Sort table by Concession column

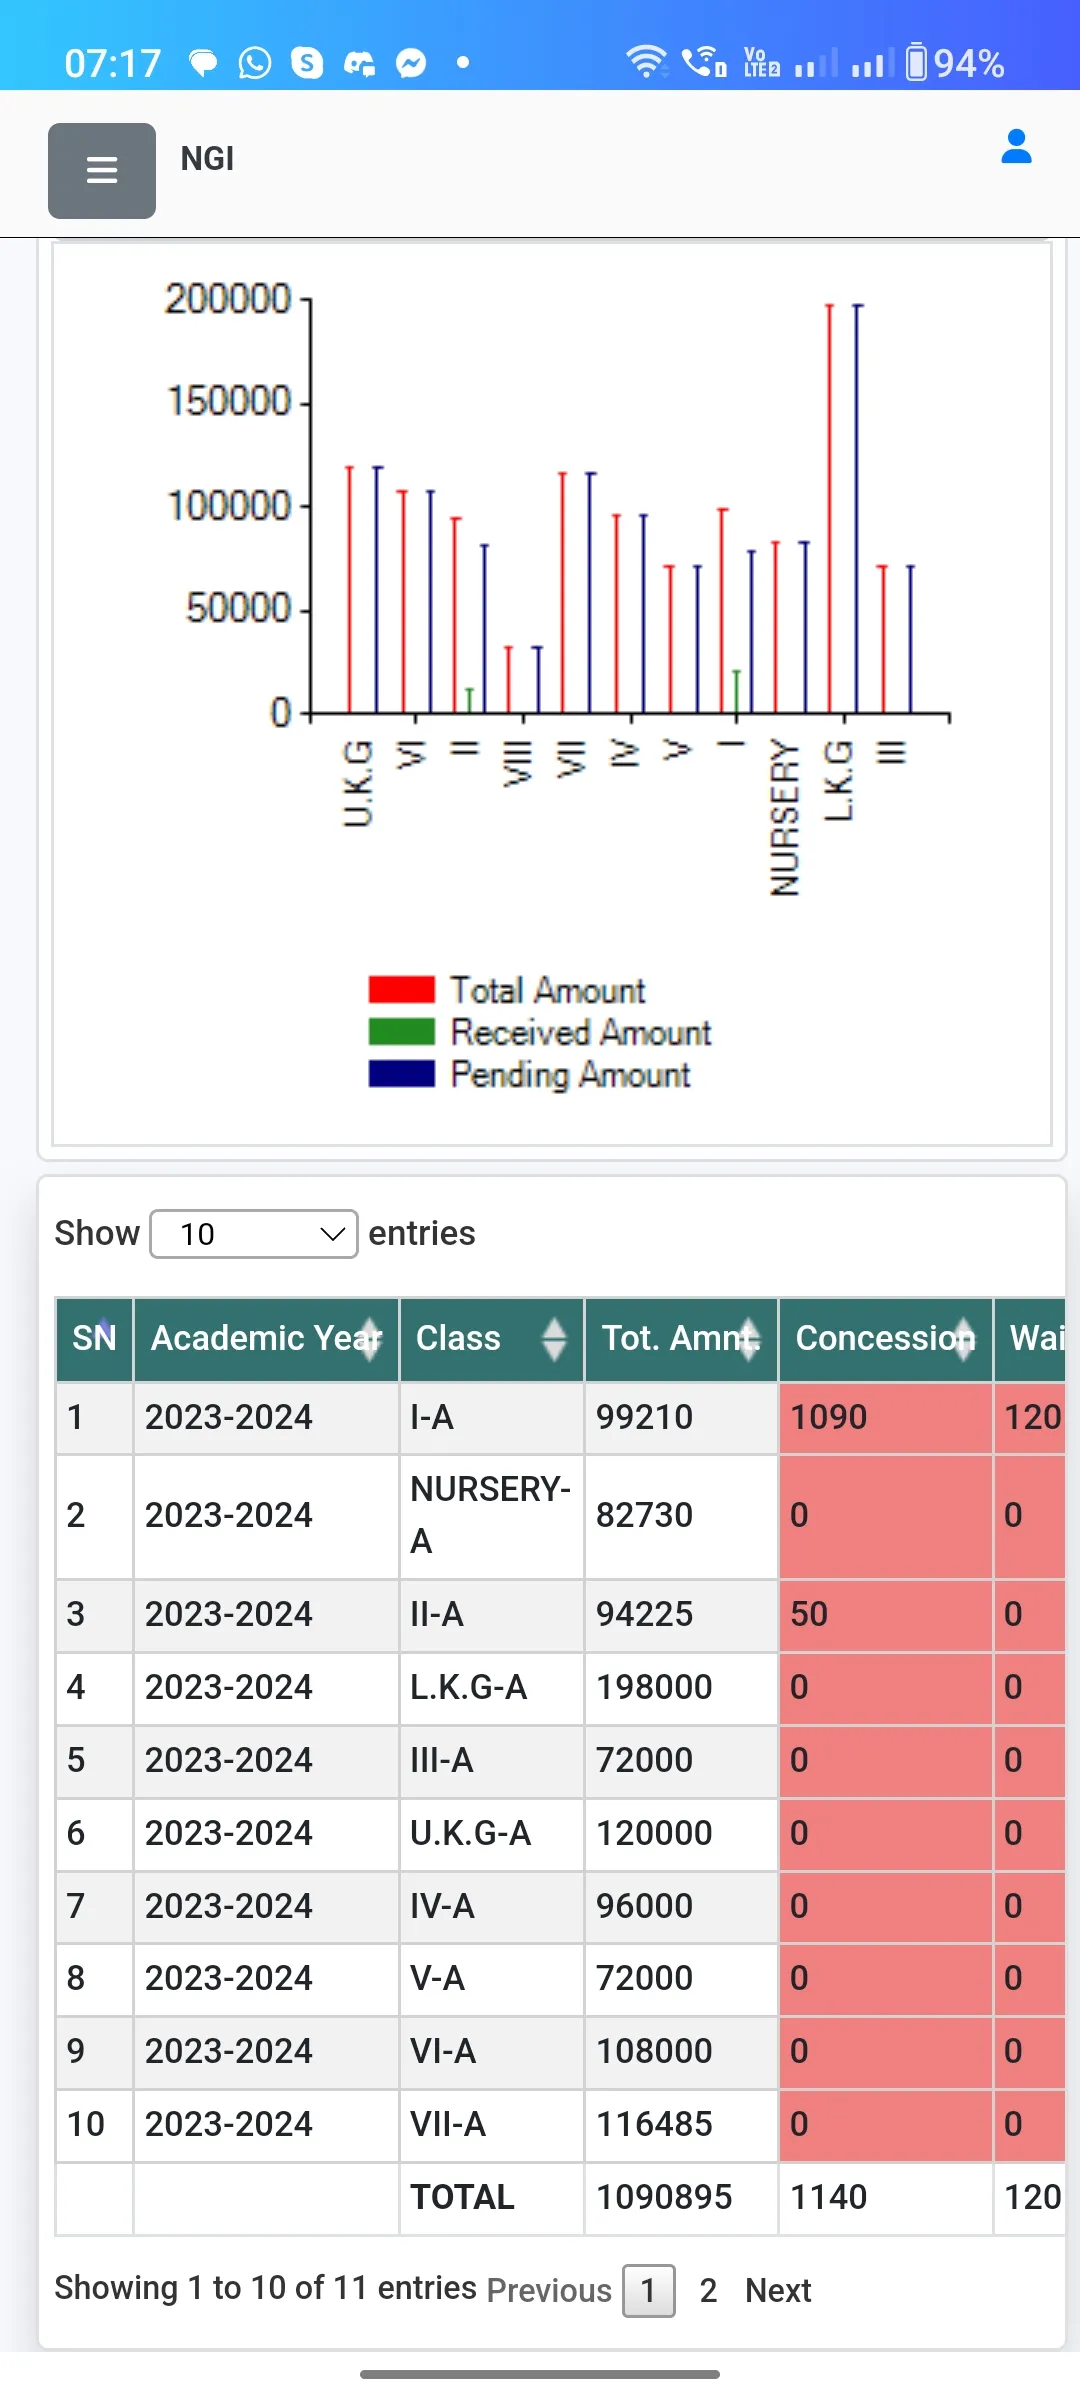tap(885, 1338)
